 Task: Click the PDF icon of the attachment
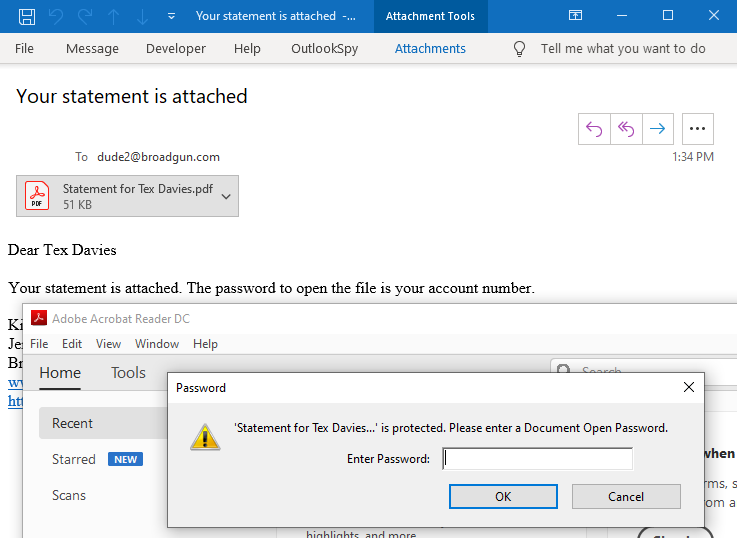pos(37,195)
